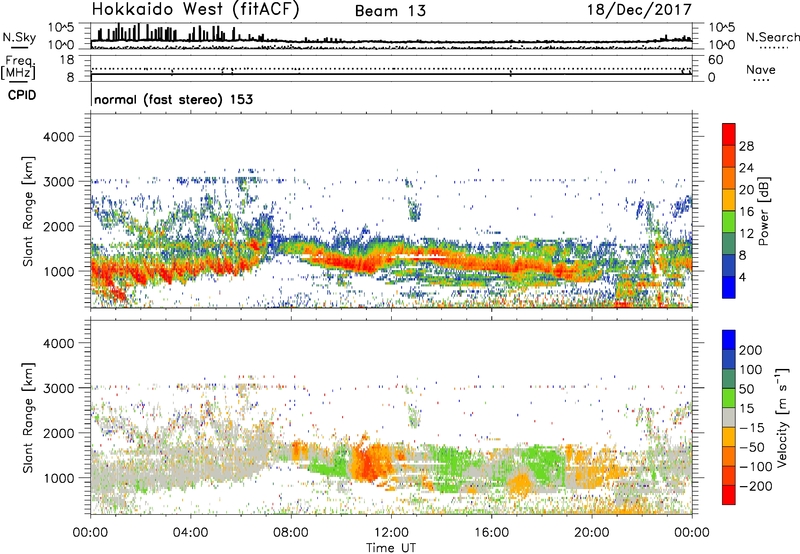Click the '04:00' time axis label
This screenshot has height=554, width=800.
click(190, 533)
